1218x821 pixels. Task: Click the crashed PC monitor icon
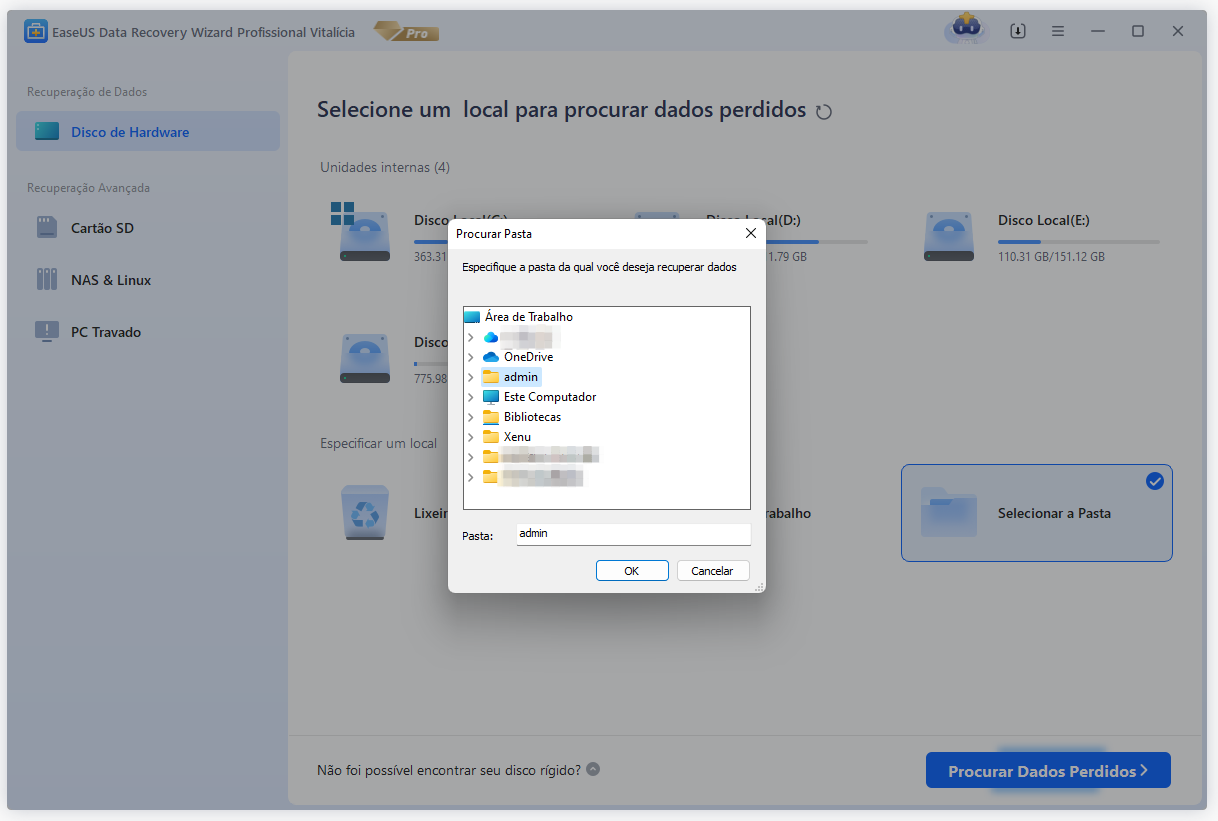[47, 332]
